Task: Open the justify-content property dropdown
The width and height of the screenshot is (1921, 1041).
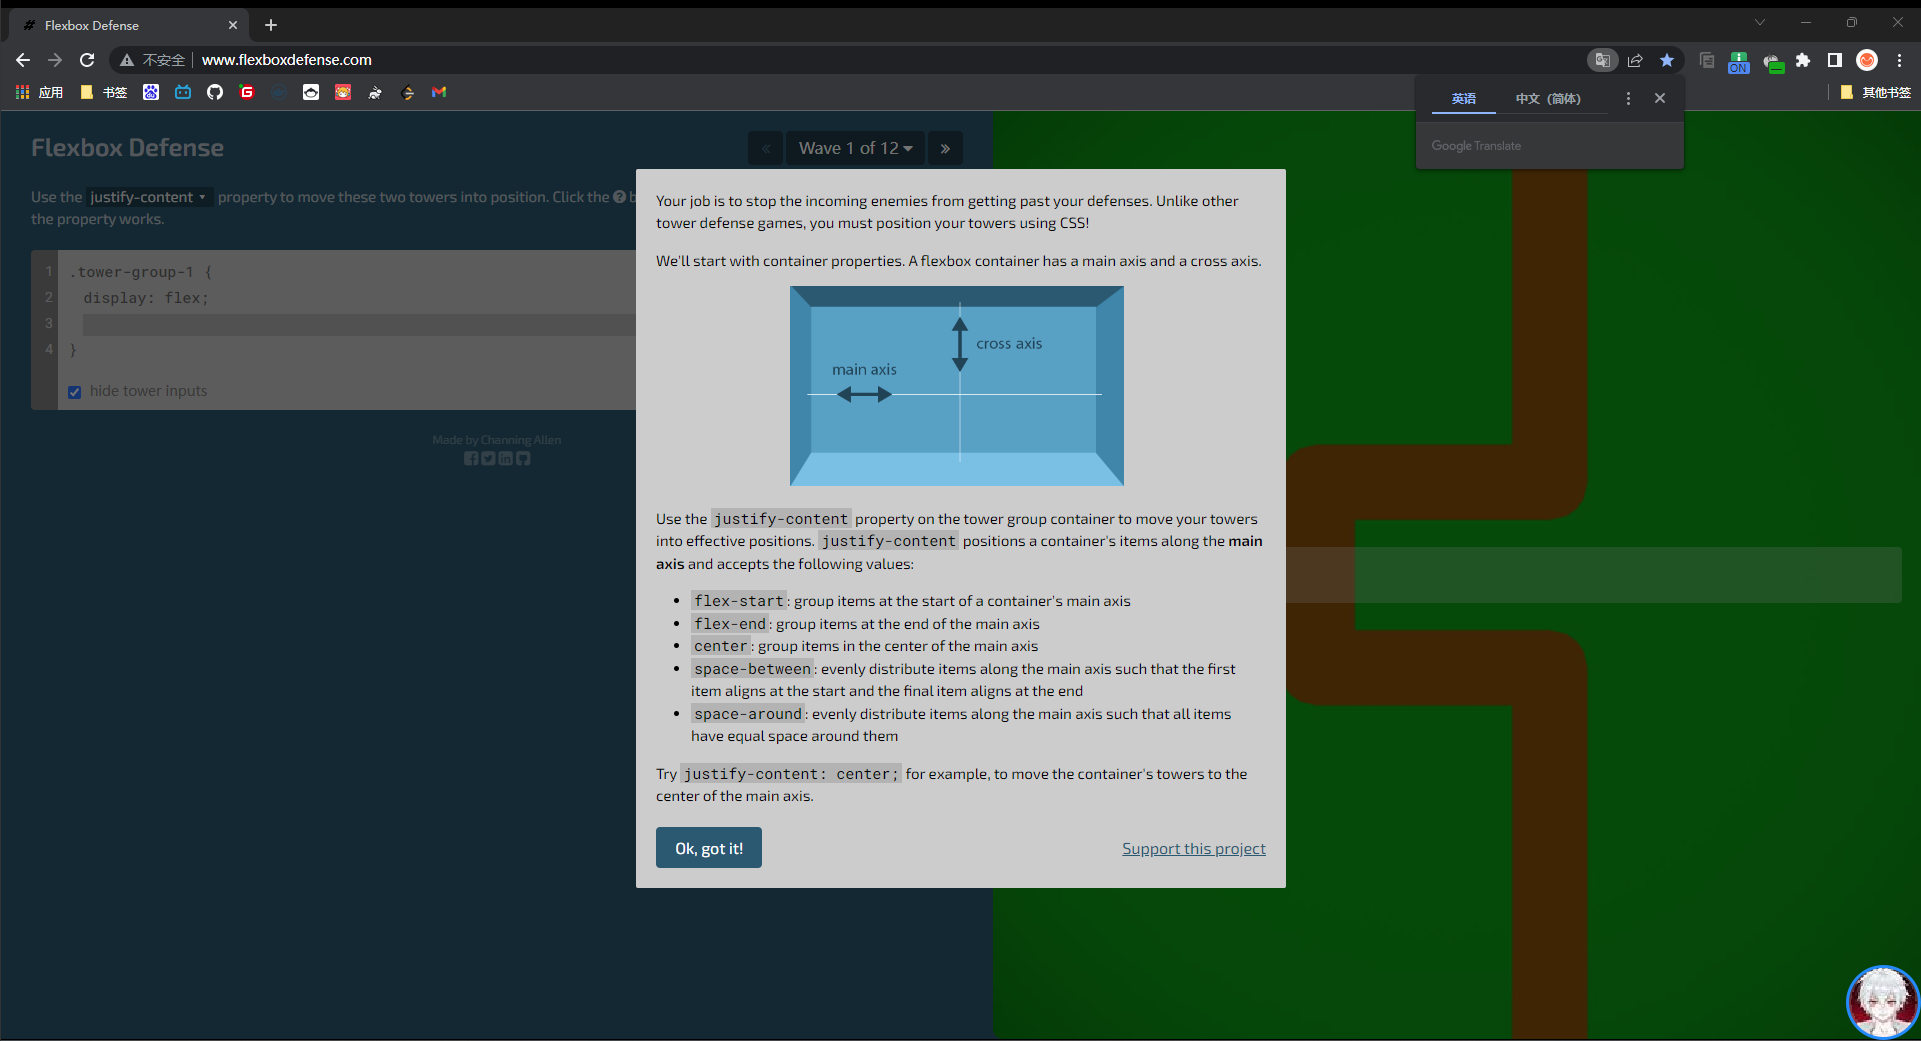Action: click(x=148, y=197)
